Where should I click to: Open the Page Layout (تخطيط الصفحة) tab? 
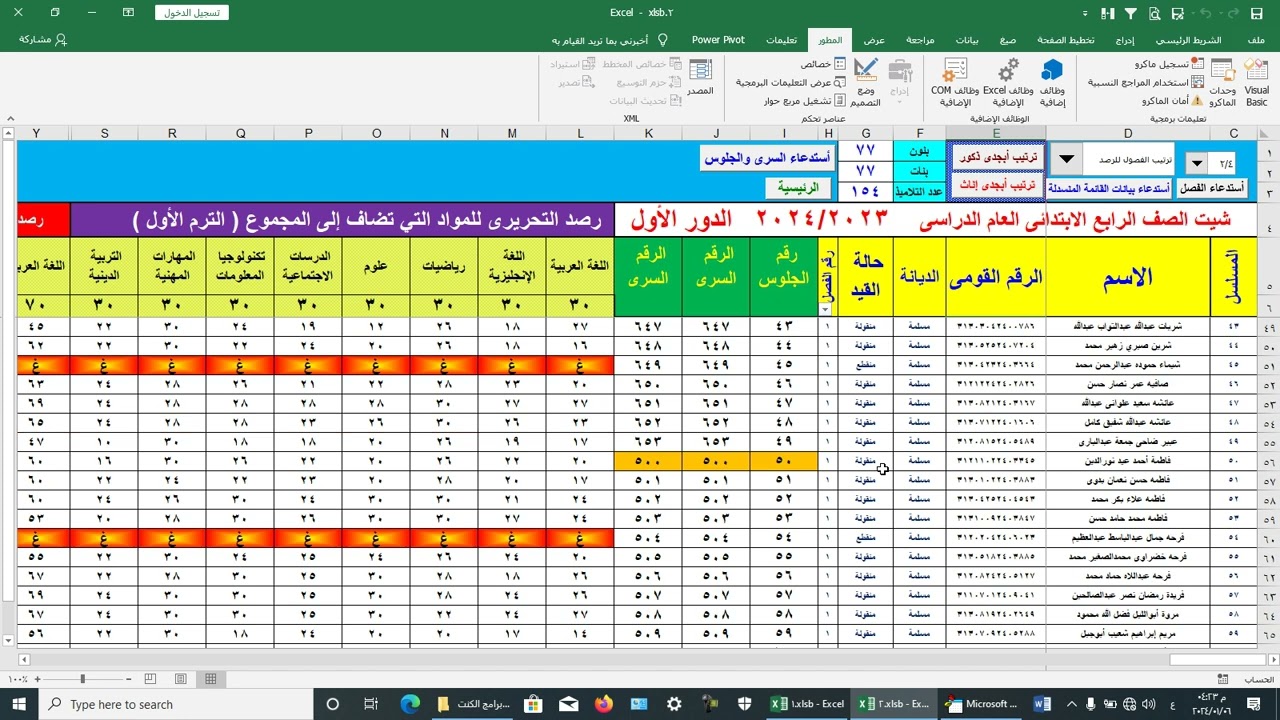point(1065,40)
